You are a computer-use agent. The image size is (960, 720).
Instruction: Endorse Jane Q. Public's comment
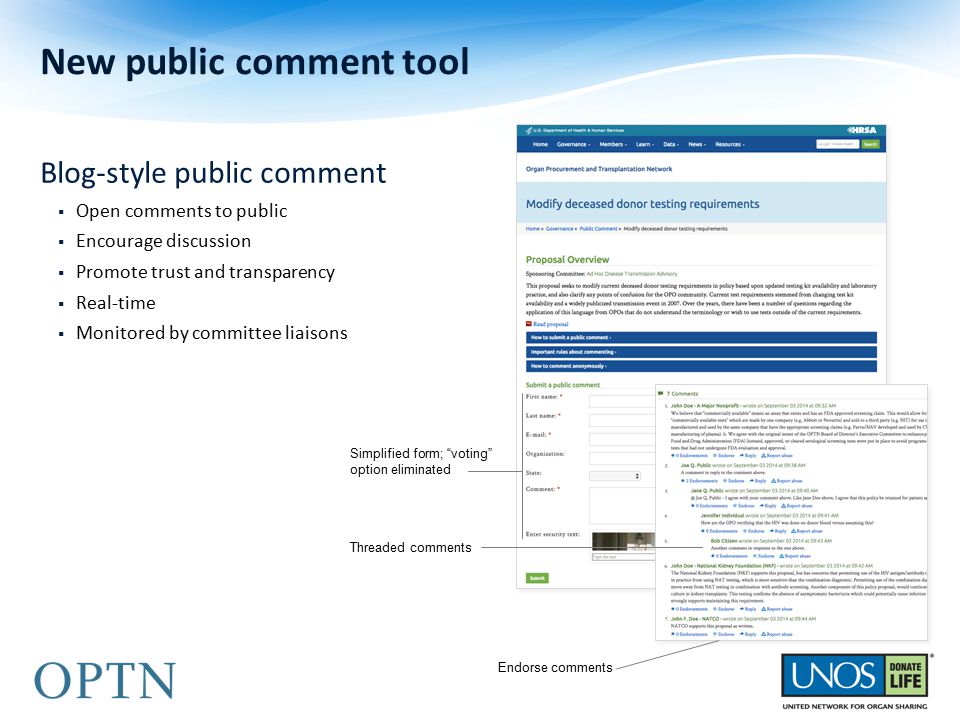[x=744, y=506]
